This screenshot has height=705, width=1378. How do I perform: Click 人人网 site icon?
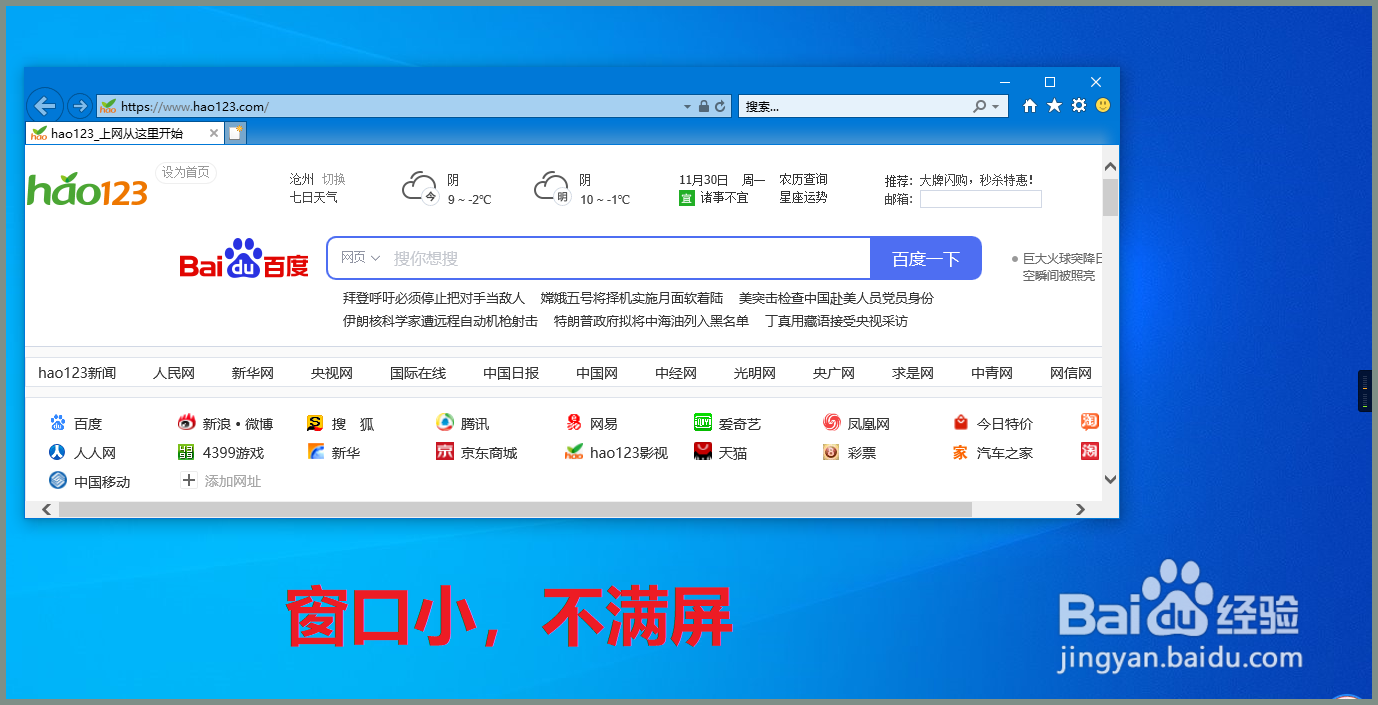coord(58,452)
